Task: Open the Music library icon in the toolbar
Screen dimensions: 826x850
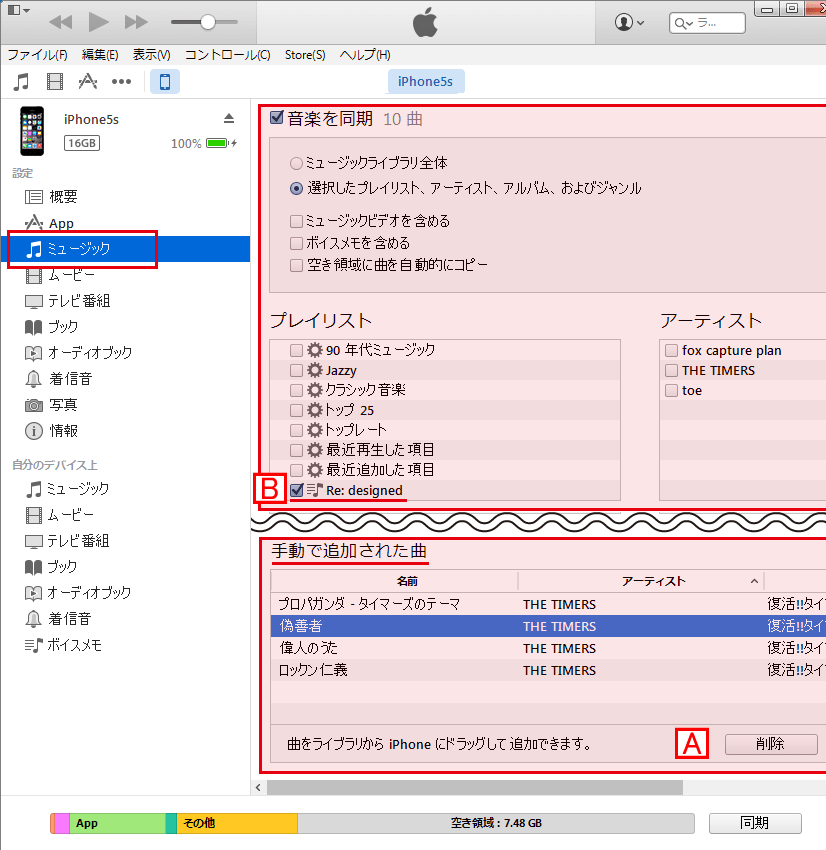Action: coord(21,81)
